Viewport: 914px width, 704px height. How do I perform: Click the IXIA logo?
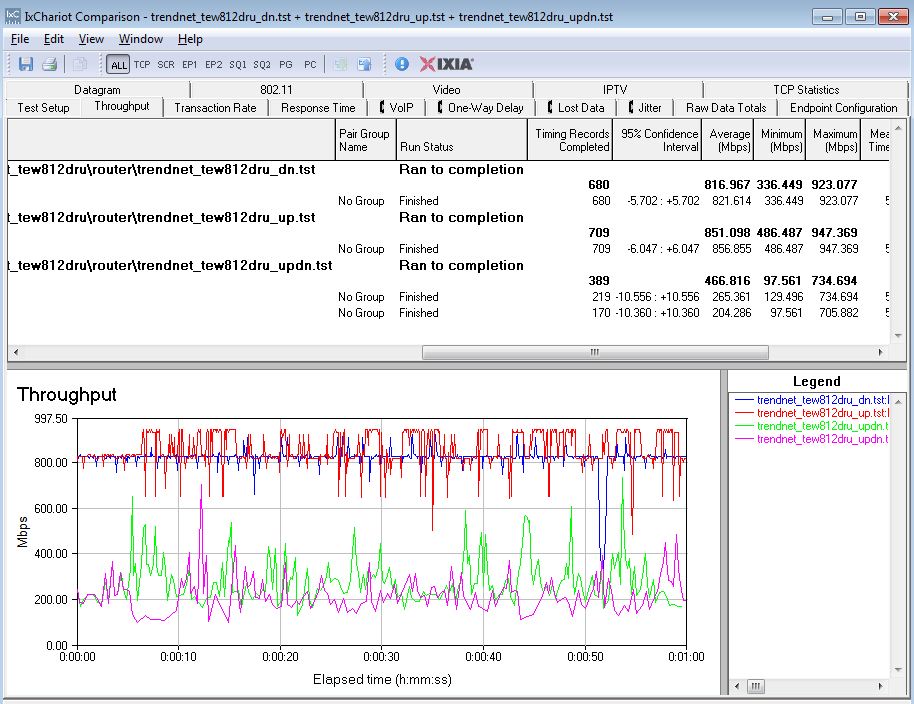(447, 64)
